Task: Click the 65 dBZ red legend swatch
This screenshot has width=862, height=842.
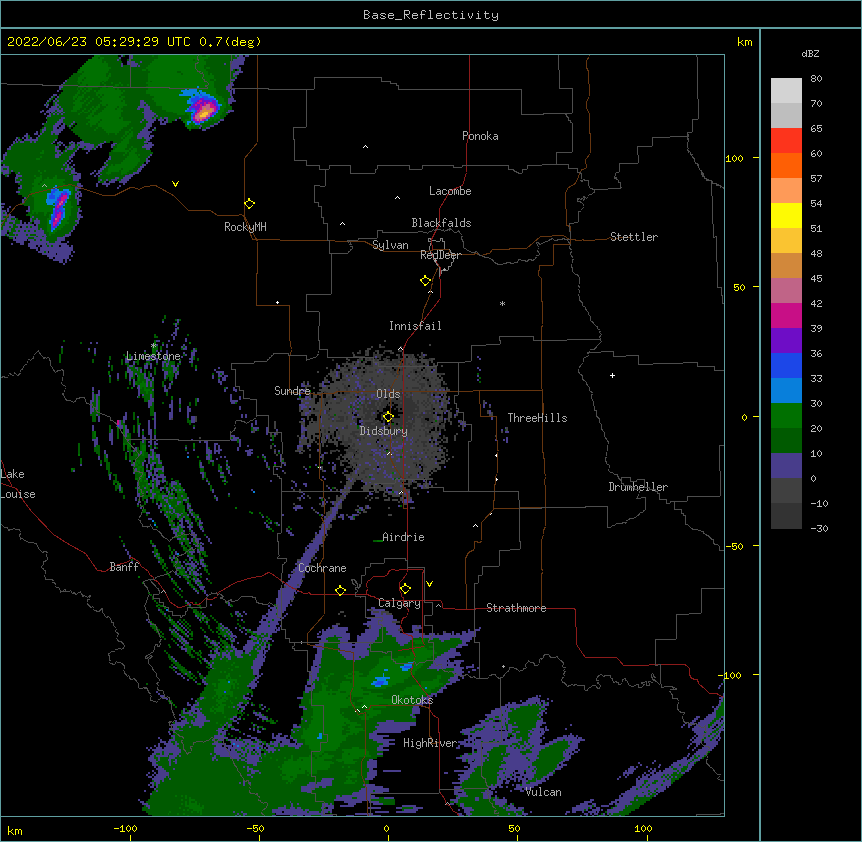Action: [x=786, y=141]
